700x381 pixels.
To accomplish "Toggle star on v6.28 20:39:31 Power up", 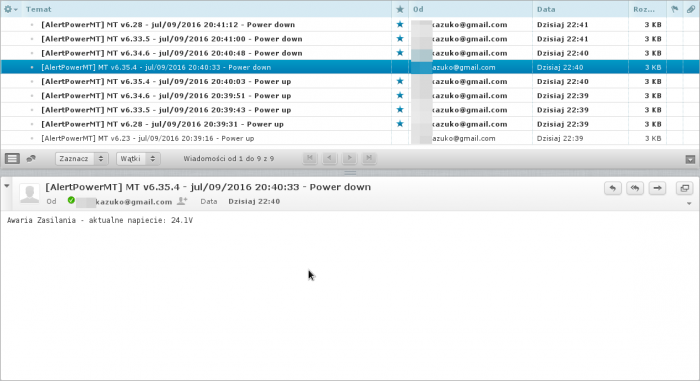I will point(400,124).
